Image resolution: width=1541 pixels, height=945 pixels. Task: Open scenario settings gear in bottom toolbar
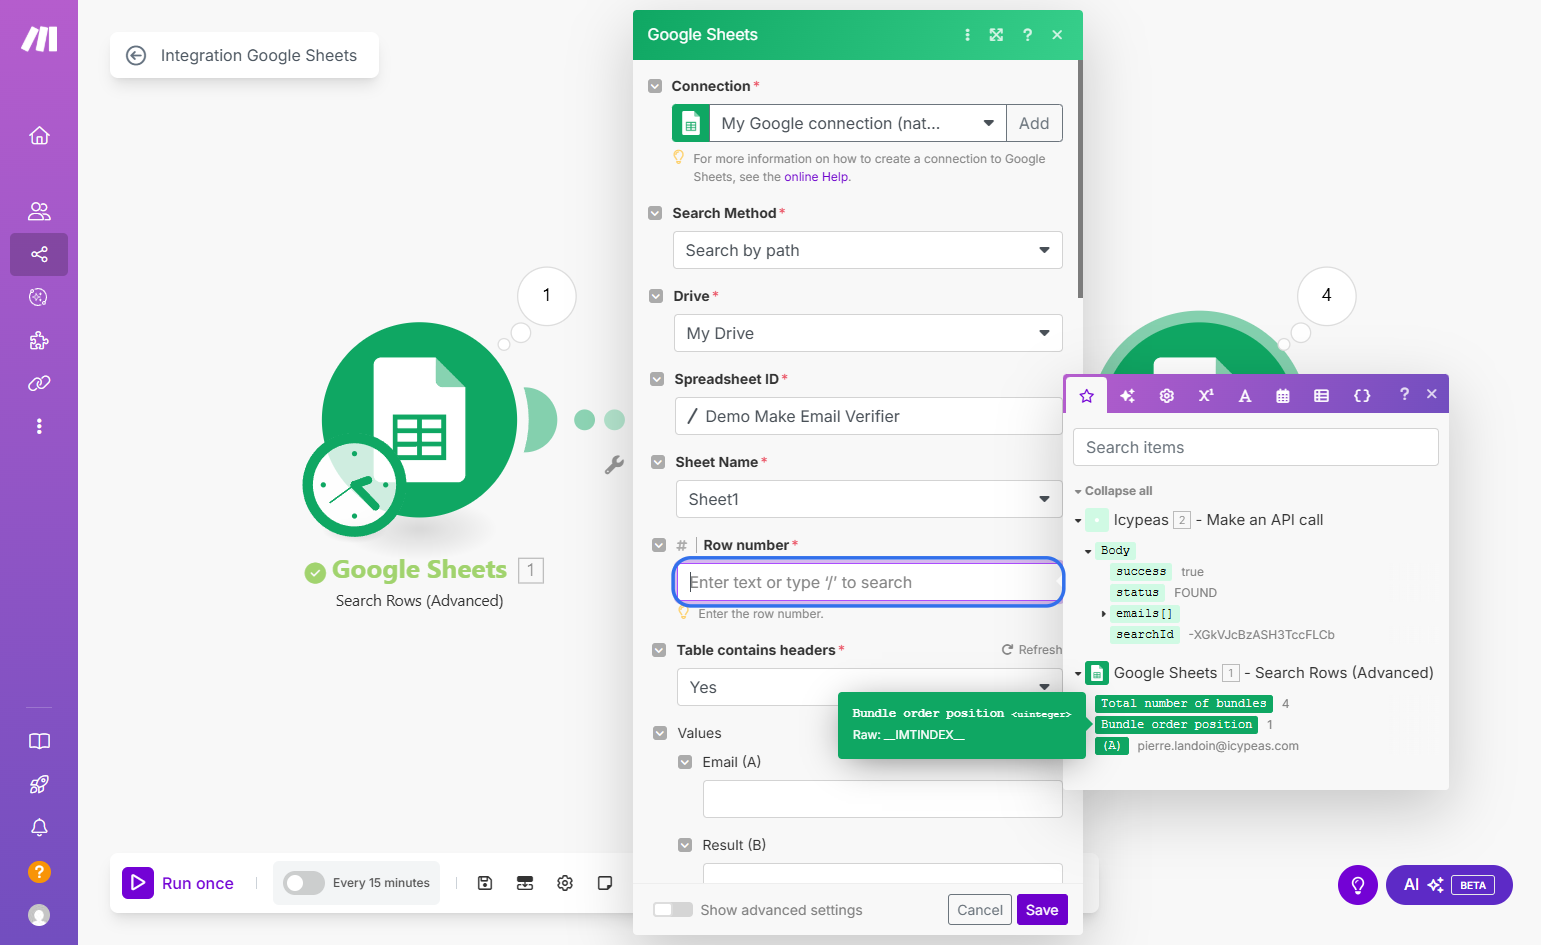coord(565,883)
